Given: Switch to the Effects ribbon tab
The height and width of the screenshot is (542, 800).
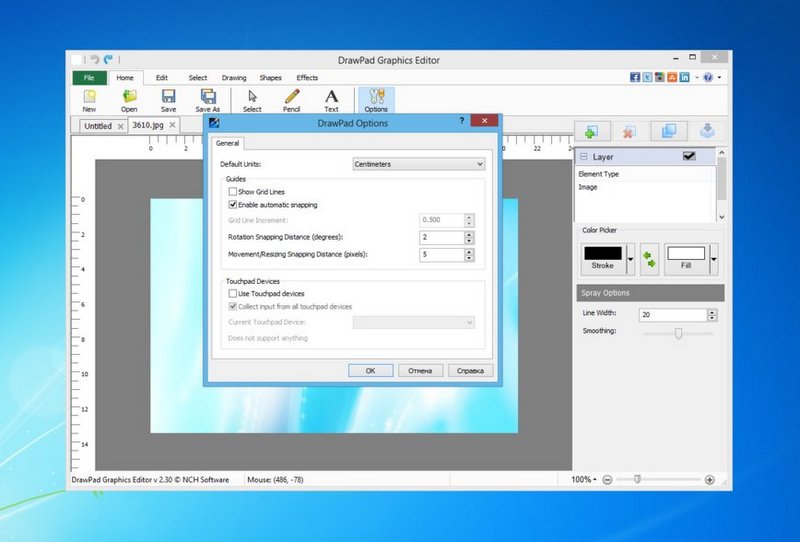Looking at the screenshot, I should coord(307,78).
